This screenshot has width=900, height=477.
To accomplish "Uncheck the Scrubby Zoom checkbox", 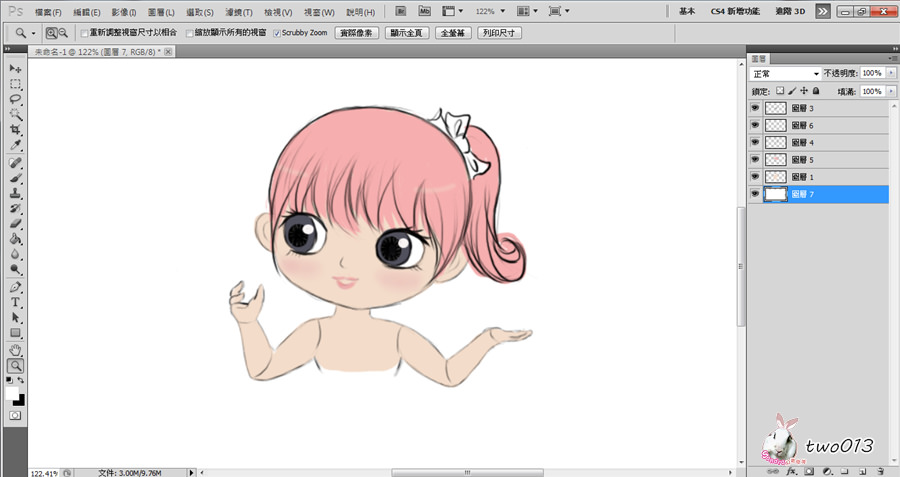I will tap(277, 33).
